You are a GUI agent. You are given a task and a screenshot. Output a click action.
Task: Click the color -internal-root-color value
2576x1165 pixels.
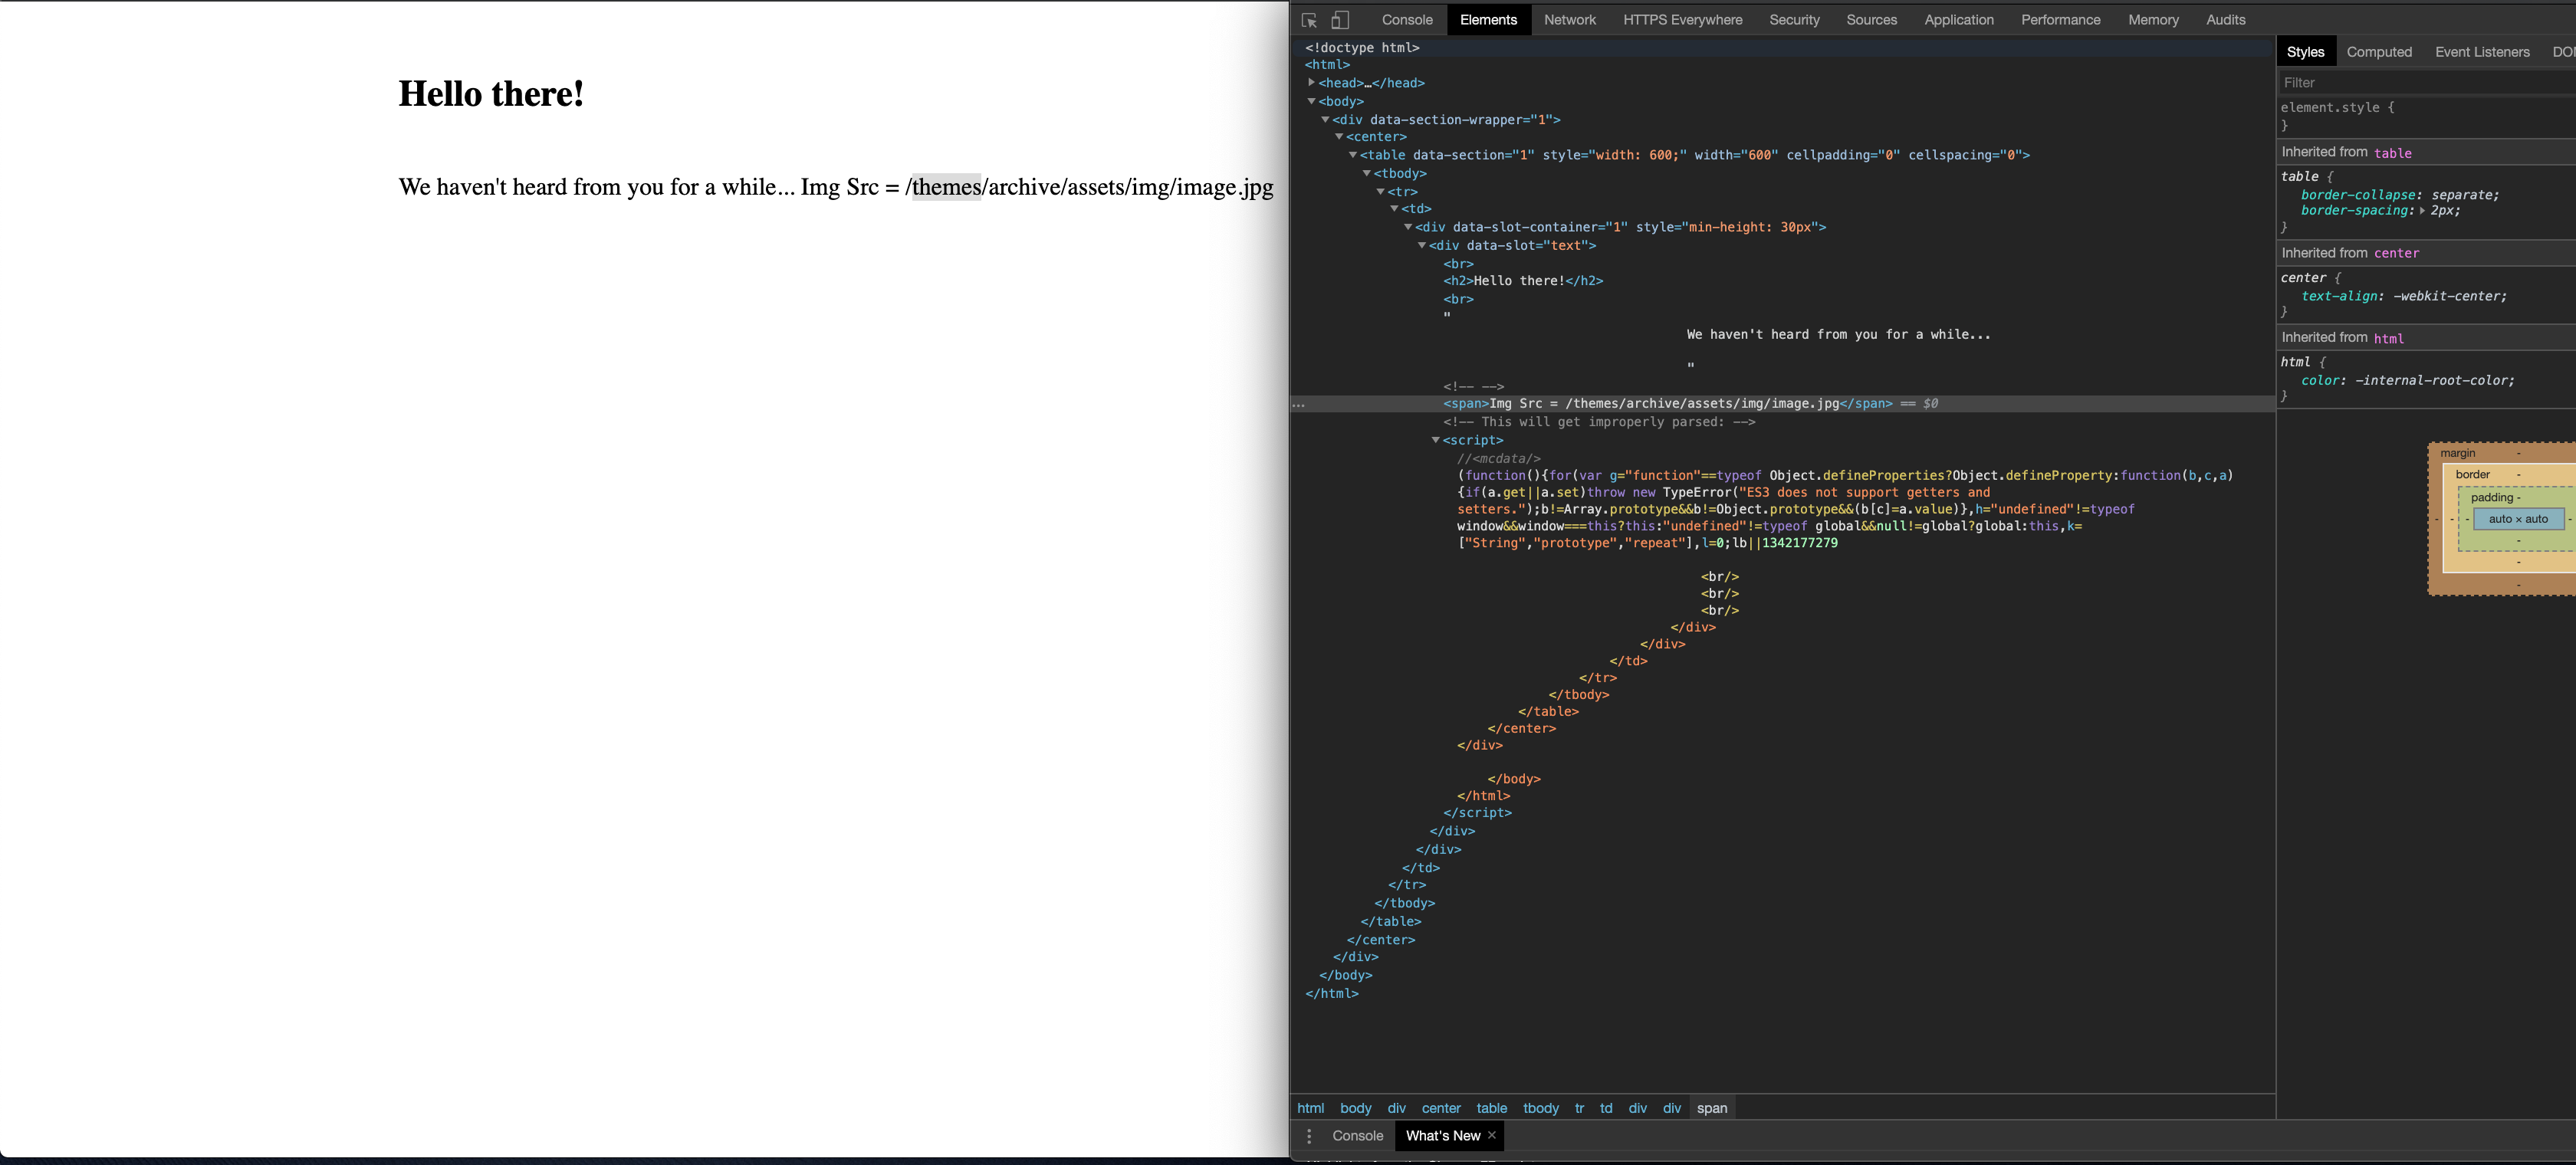[2432, 380]
